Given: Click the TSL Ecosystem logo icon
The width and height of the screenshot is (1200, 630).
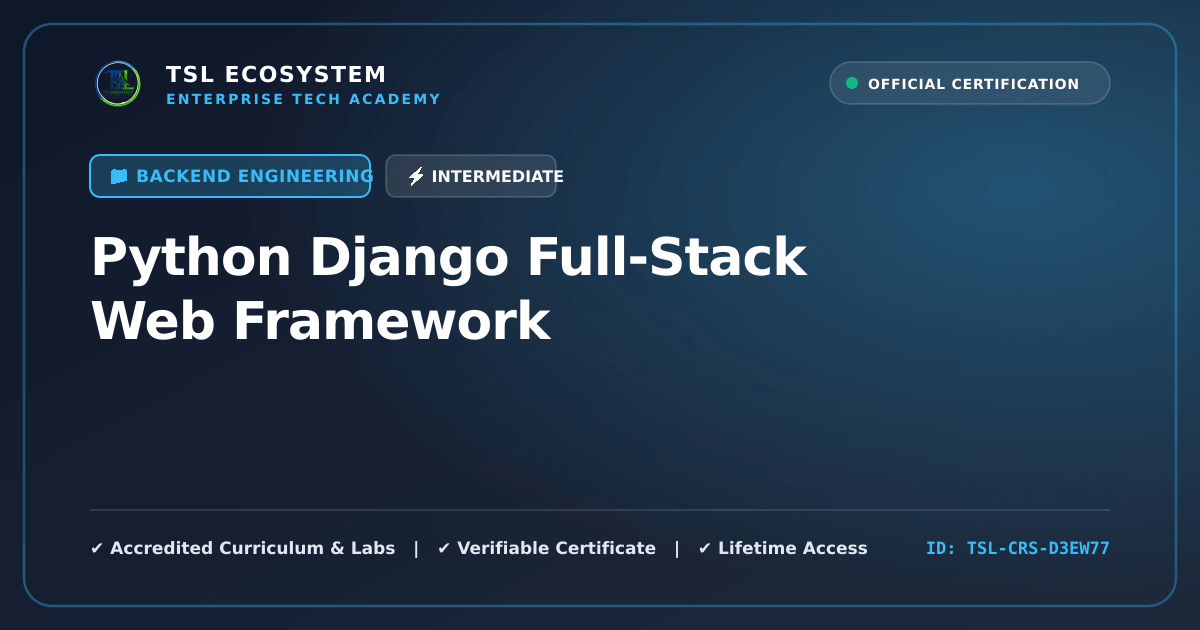Looking at the screenshot, I should click(118, 84).
